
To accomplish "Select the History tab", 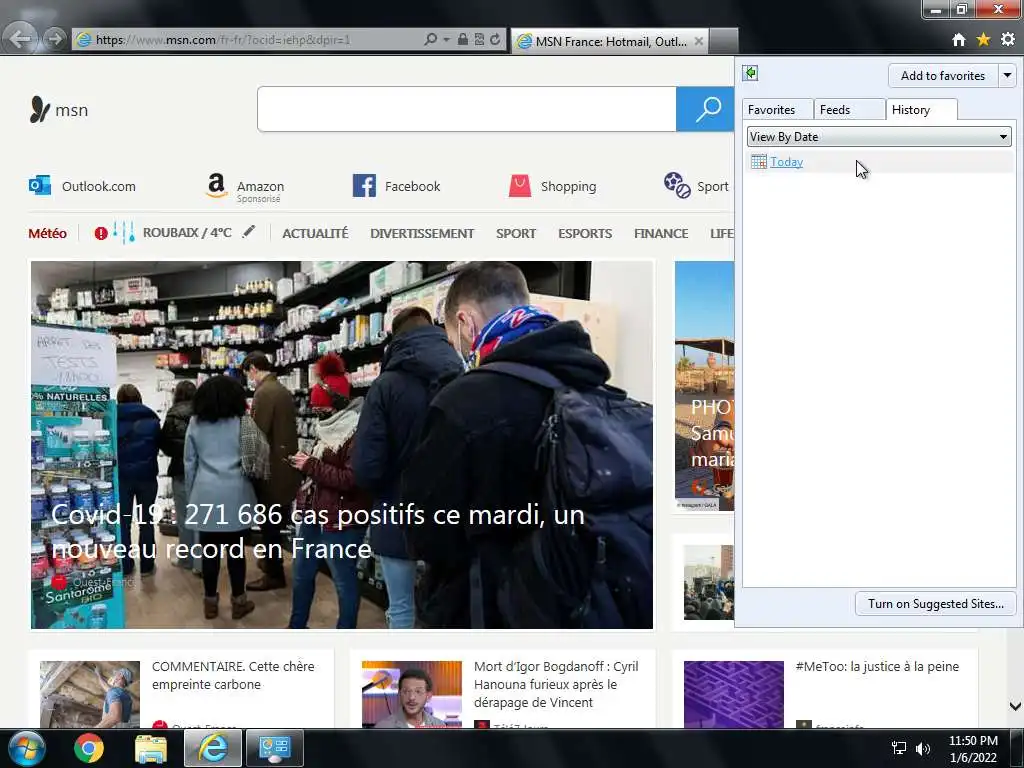I will (x=921, y=110).
